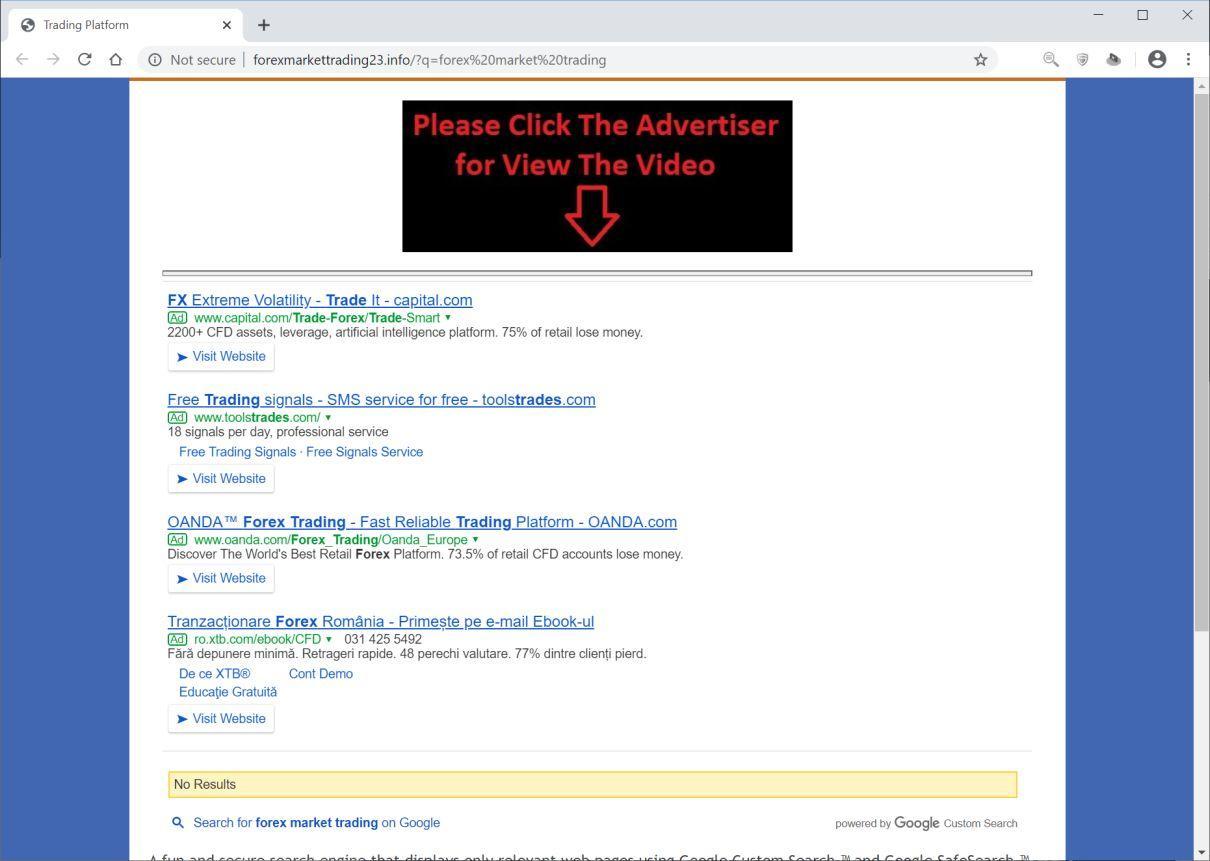The height and width of the screenshot is (861, 1210).
Task: Reload the current page
Action: pos(84,59)
